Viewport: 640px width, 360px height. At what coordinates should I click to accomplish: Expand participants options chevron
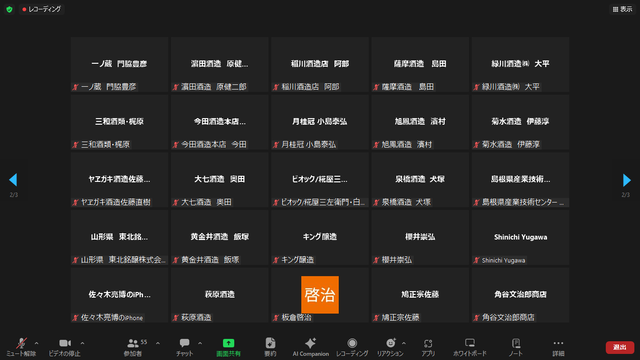click(x=158, y=343)
